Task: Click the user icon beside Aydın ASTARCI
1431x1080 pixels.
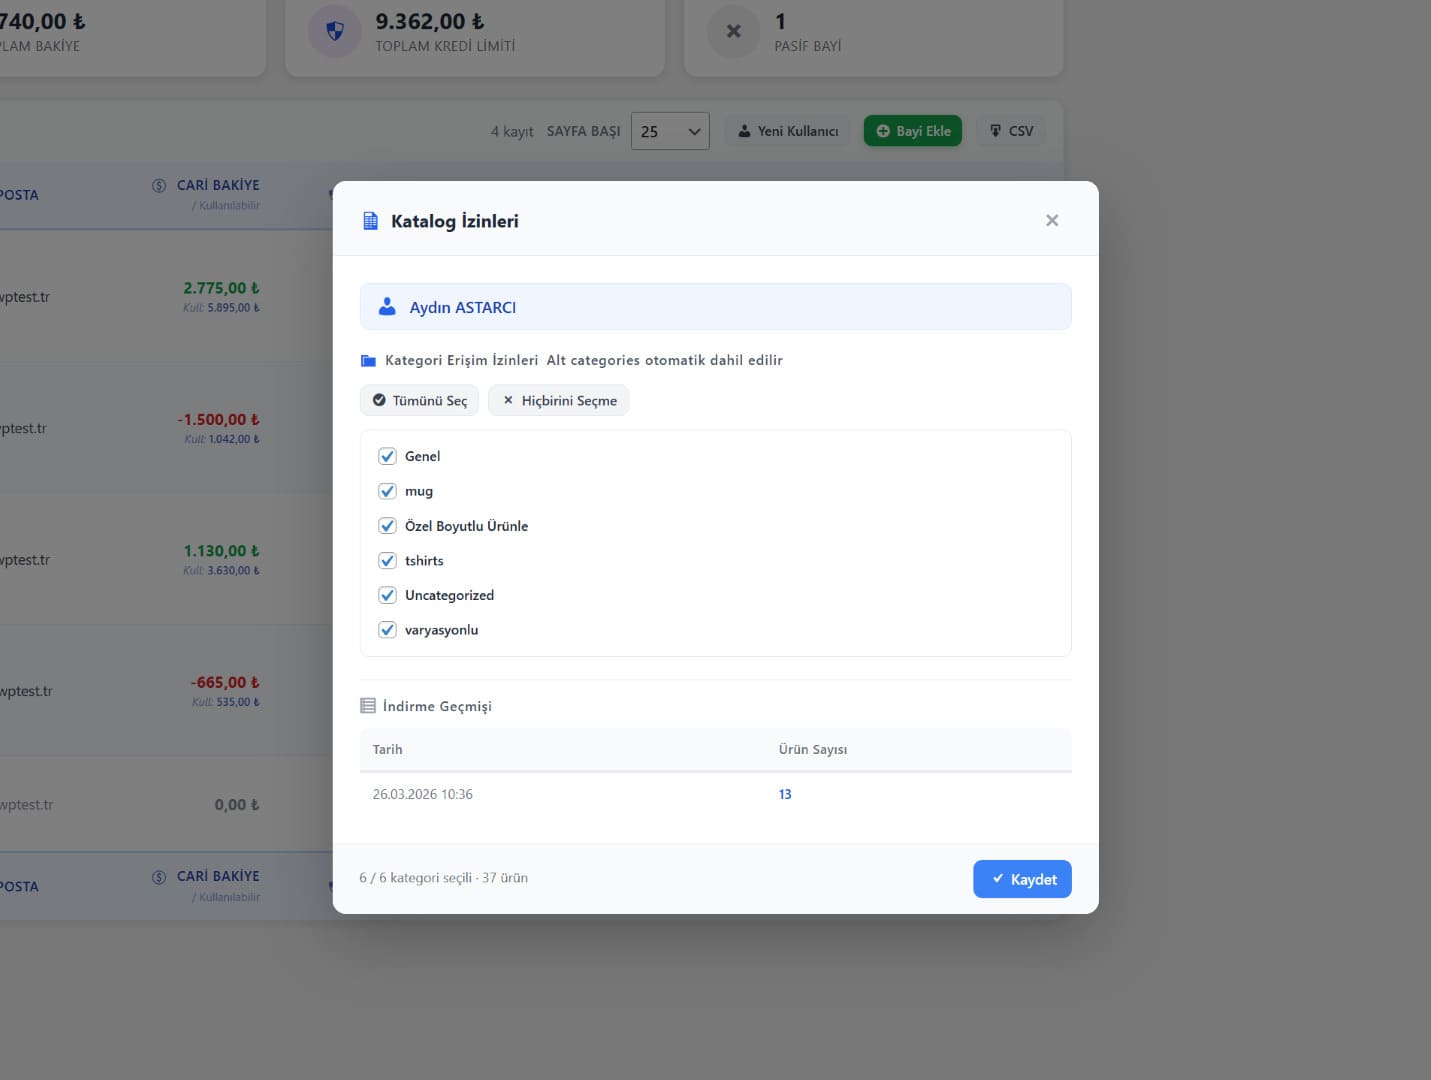Action: pyautogui.click(x=387, y=307)
